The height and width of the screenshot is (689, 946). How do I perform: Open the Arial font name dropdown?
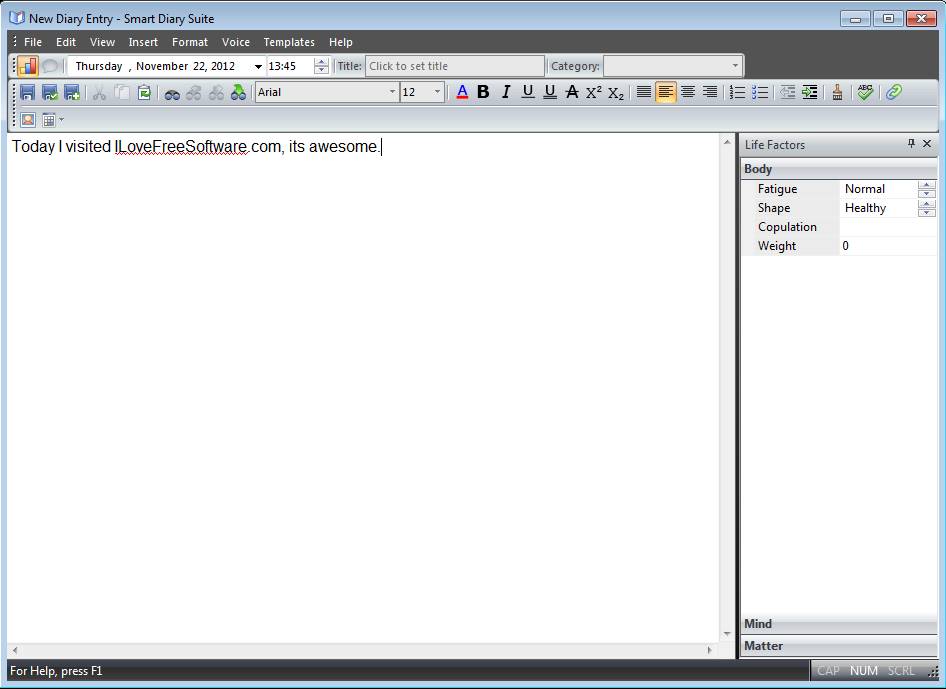(x=392, y=92)
